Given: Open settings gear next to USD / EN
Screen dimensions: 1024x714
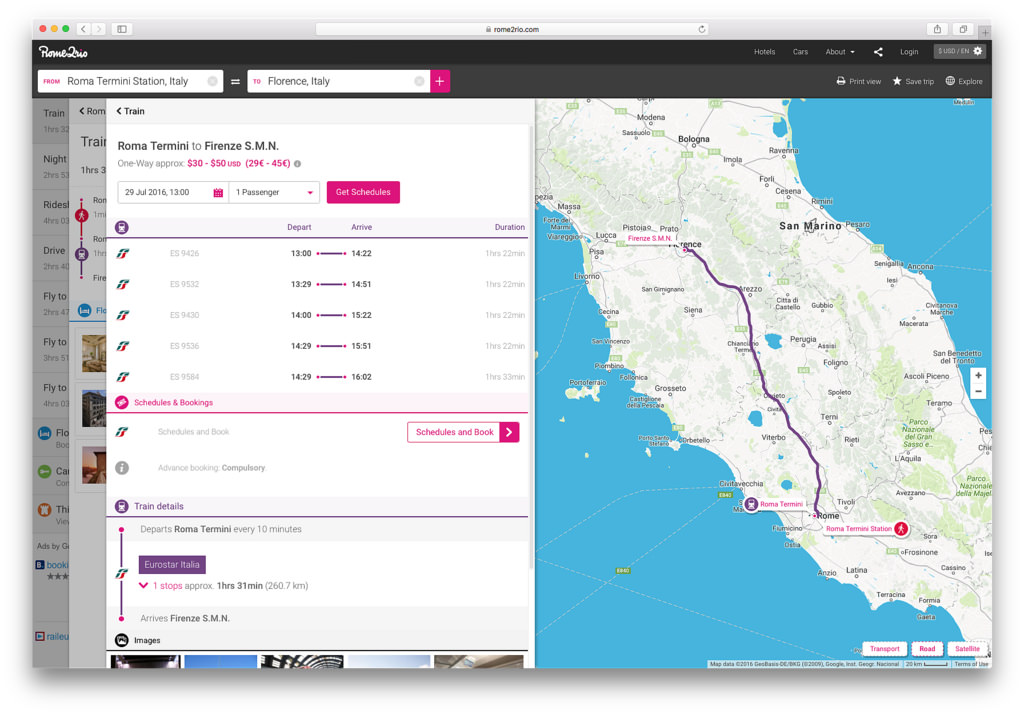Looking at the screenshot, I should (978, 51).
